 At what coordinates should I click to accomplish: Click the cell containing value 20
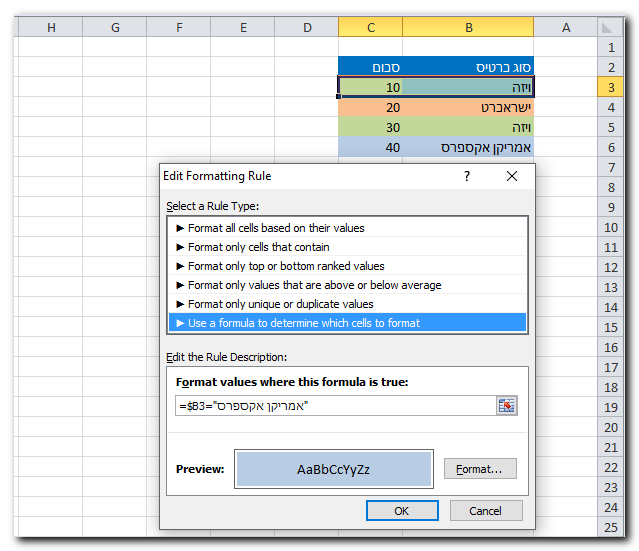coord(370,107)
